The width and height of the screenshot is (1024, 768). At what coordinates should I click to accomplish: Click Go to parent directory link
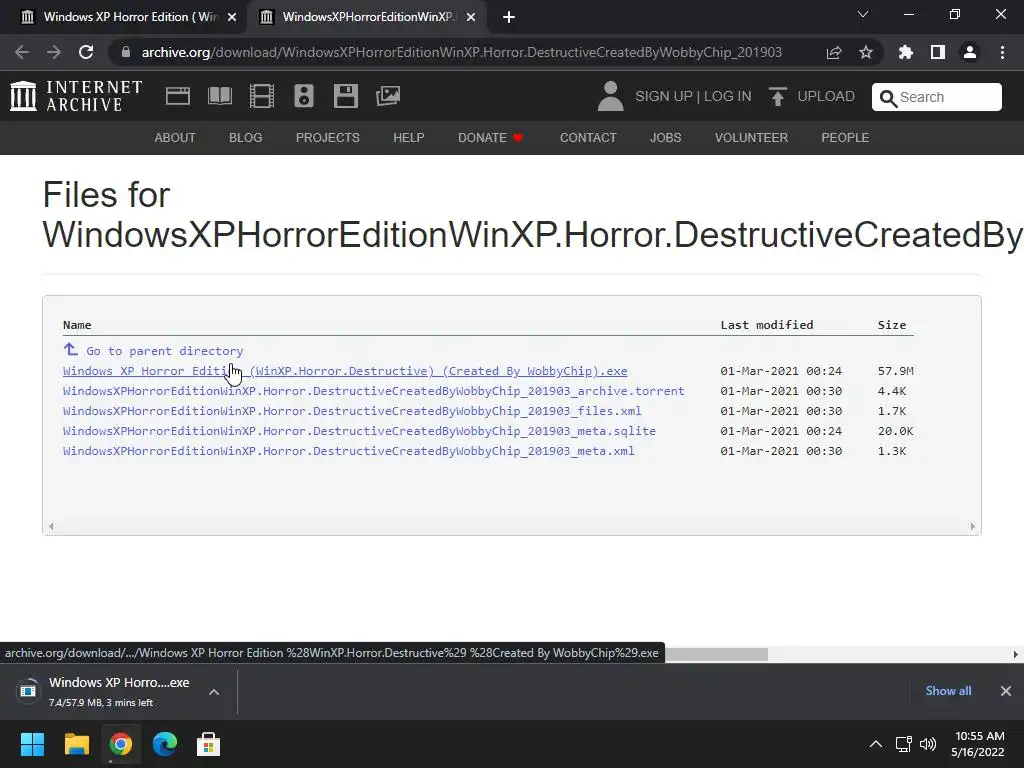(x=165, y=351)
